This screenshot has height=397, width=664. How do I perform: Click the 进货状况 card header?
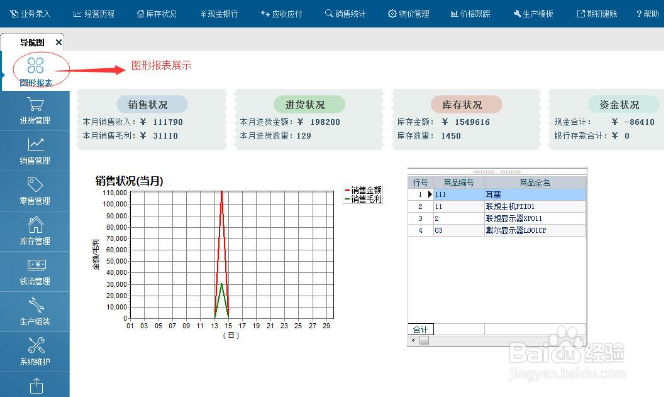coord(309,104)
